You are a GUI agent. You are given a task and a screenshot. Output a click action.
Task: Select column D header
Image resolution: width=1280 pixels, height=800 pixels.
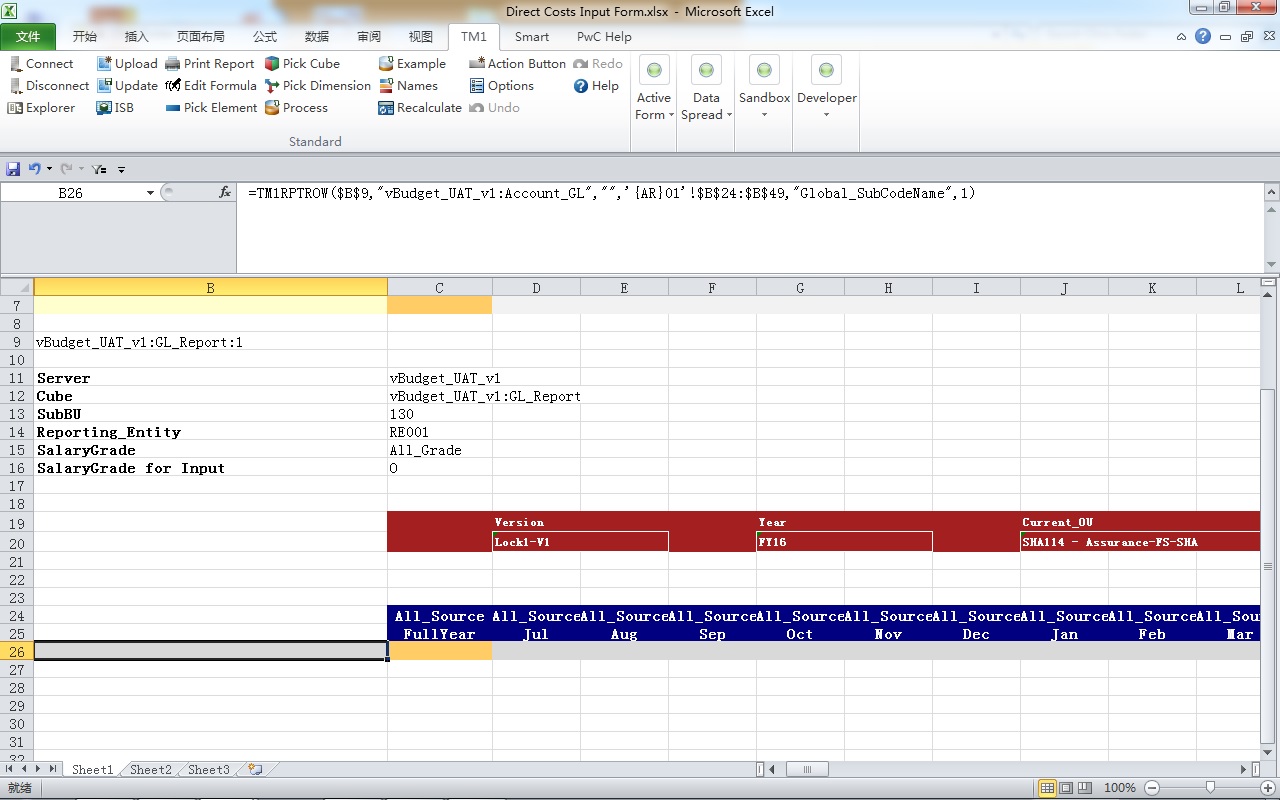[x=536, y=288]
